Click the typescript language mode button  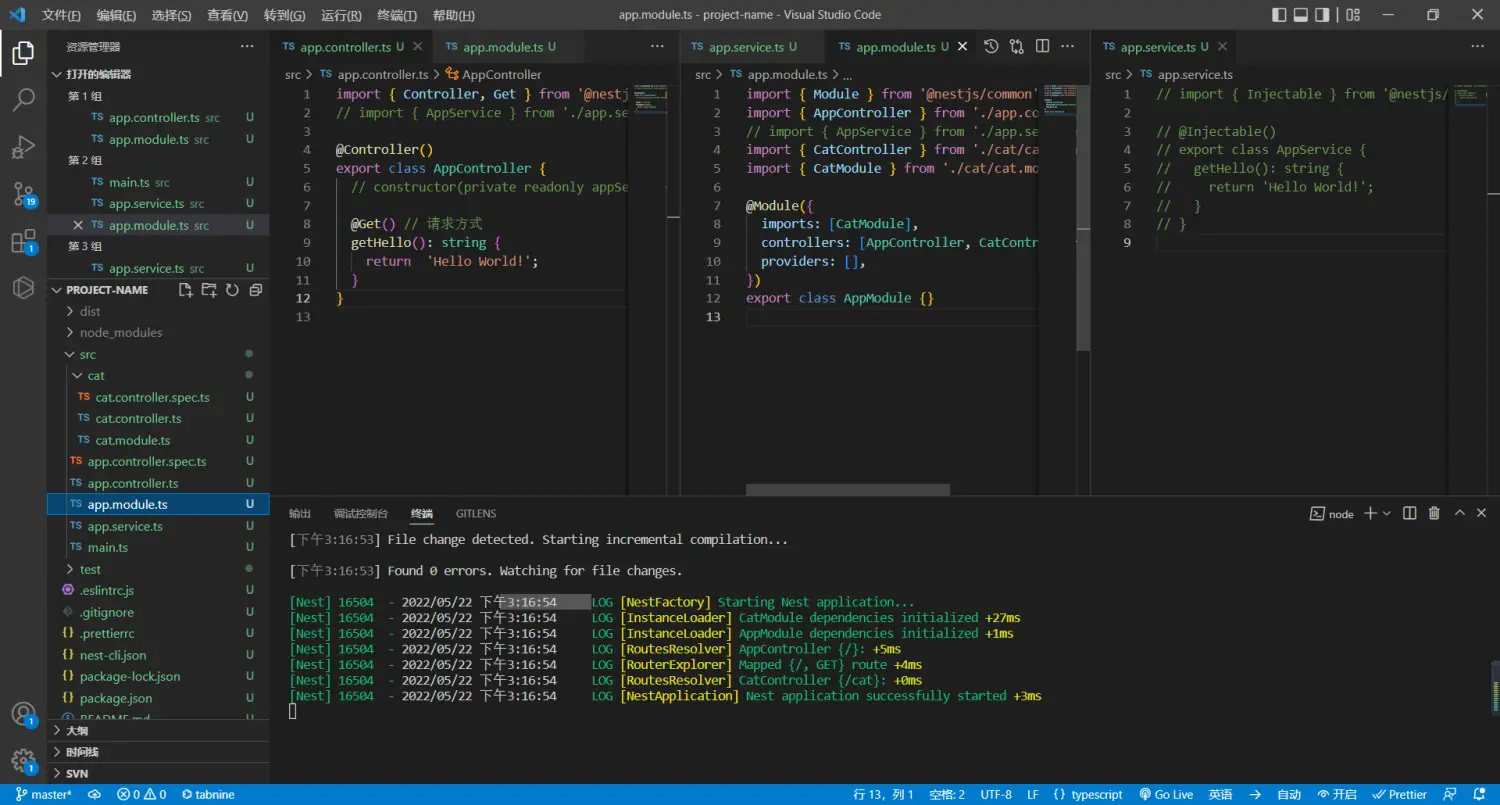coord(1088,795)
